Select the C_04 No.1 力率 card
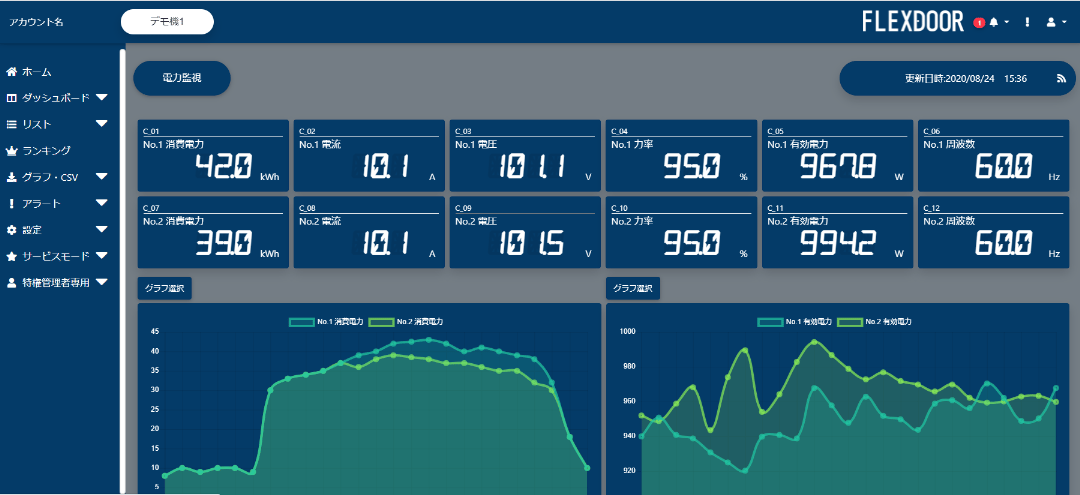1080x495 pixels. 681,156
